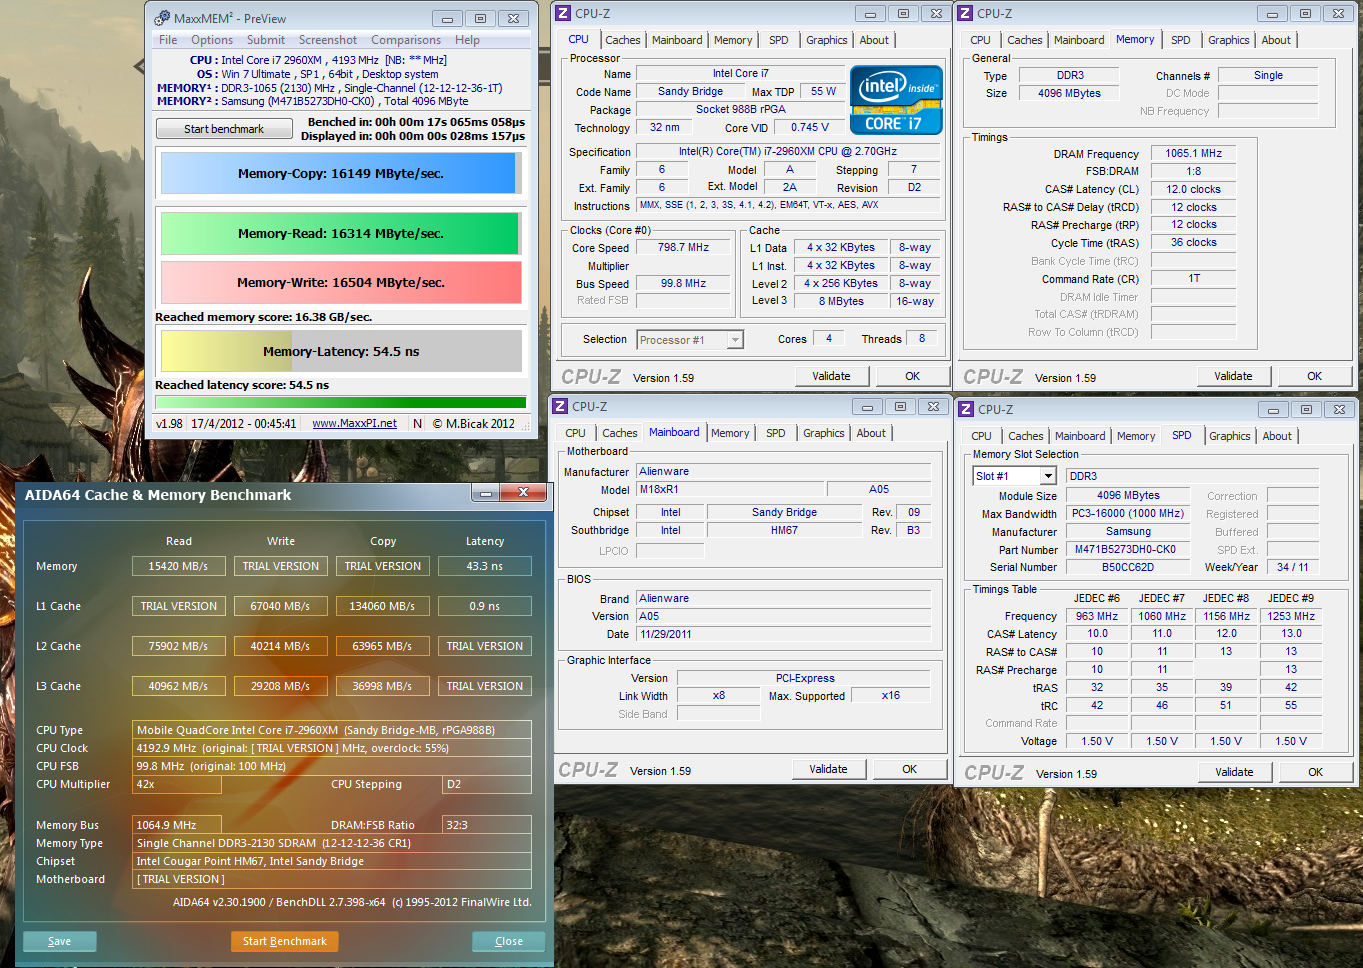Viewport: 1363px width, 968px height.
Task: Click the green progress bar in MaxxMEM
Action: click(x=341, y=403)
